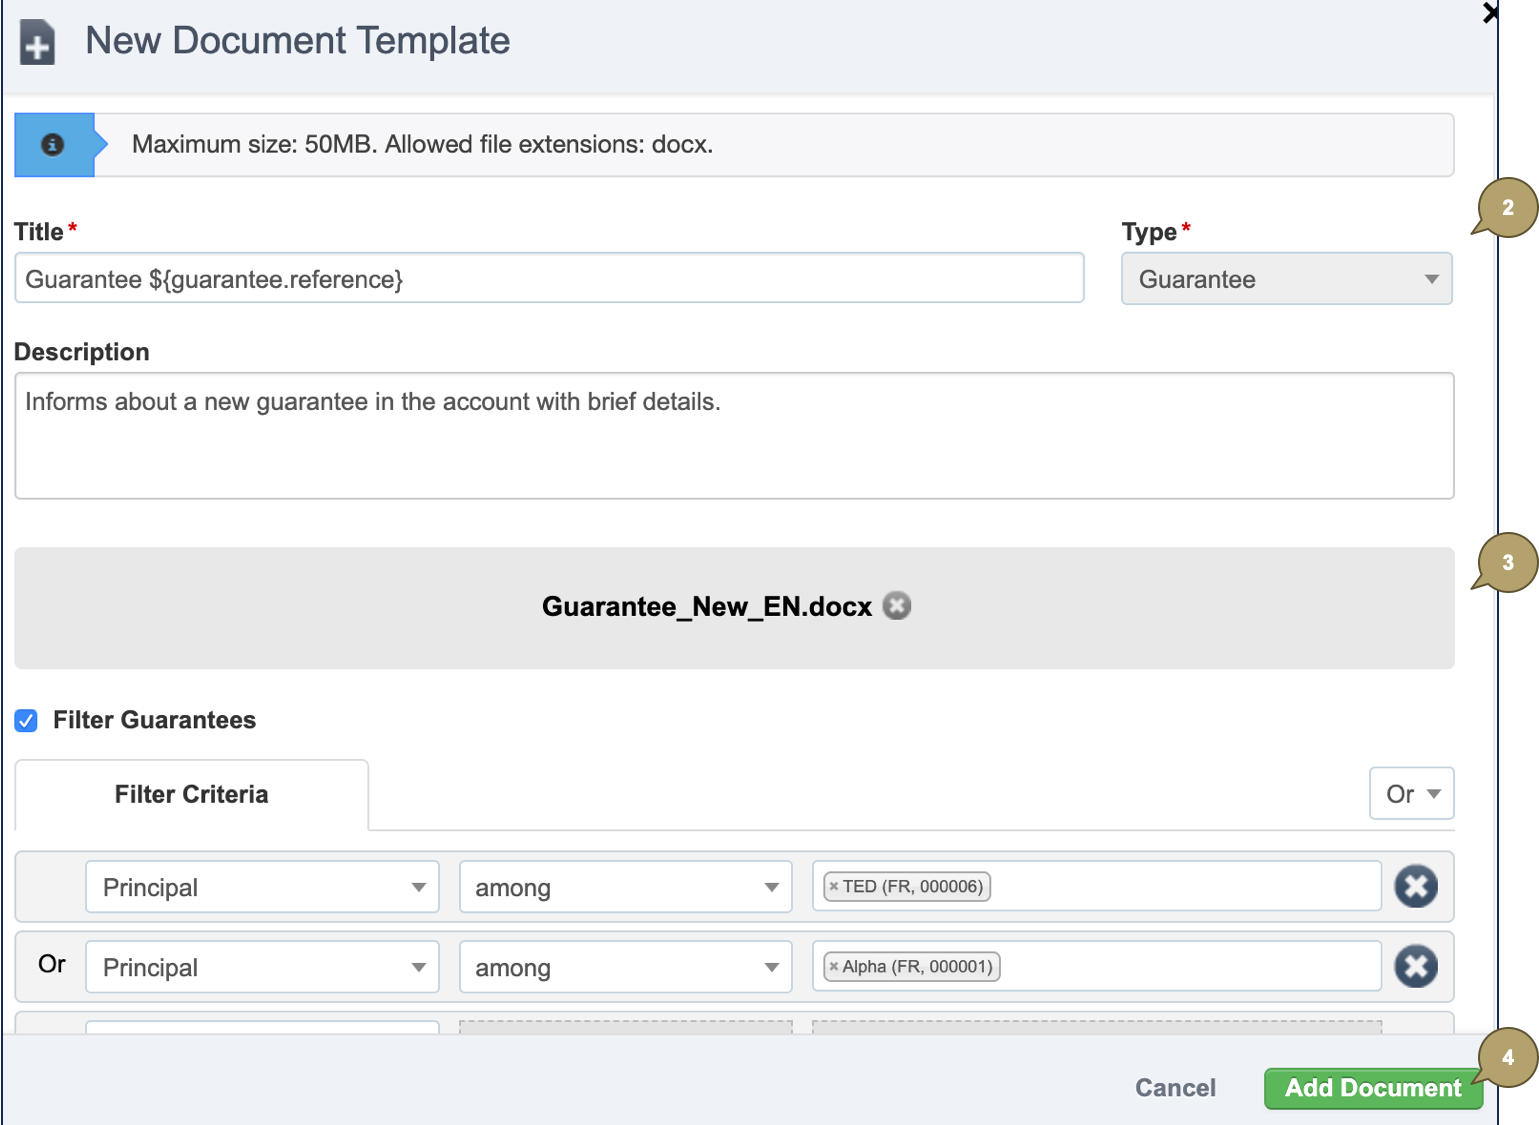
Task: Click the New Document Template icon
Action: point(38,42)
